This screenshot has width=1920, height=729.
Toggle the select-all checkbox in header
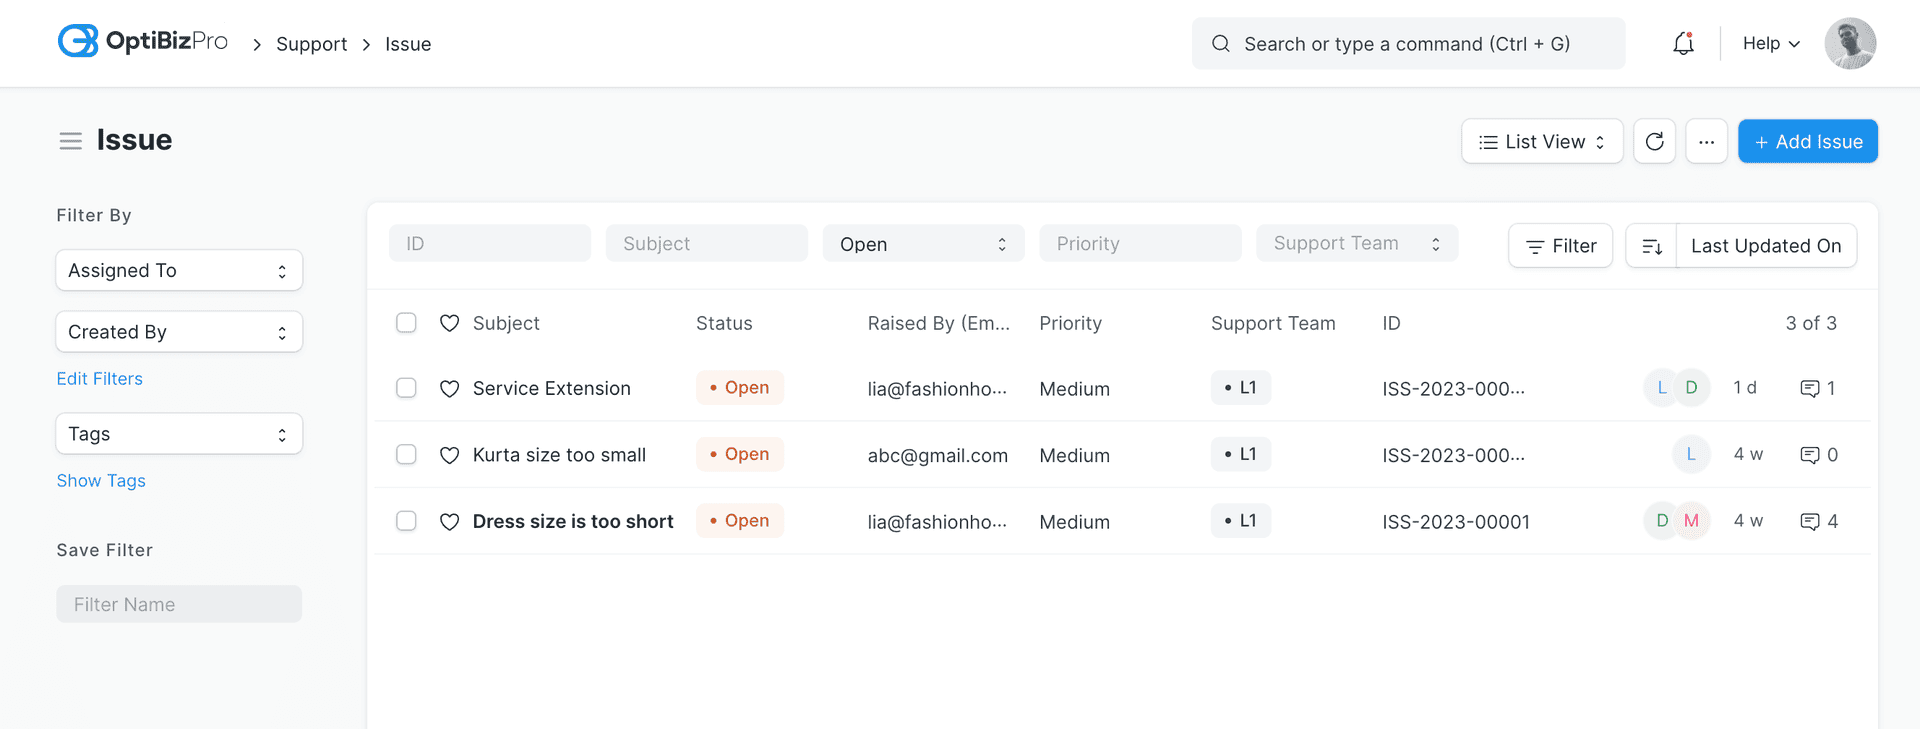click(406, 323)
